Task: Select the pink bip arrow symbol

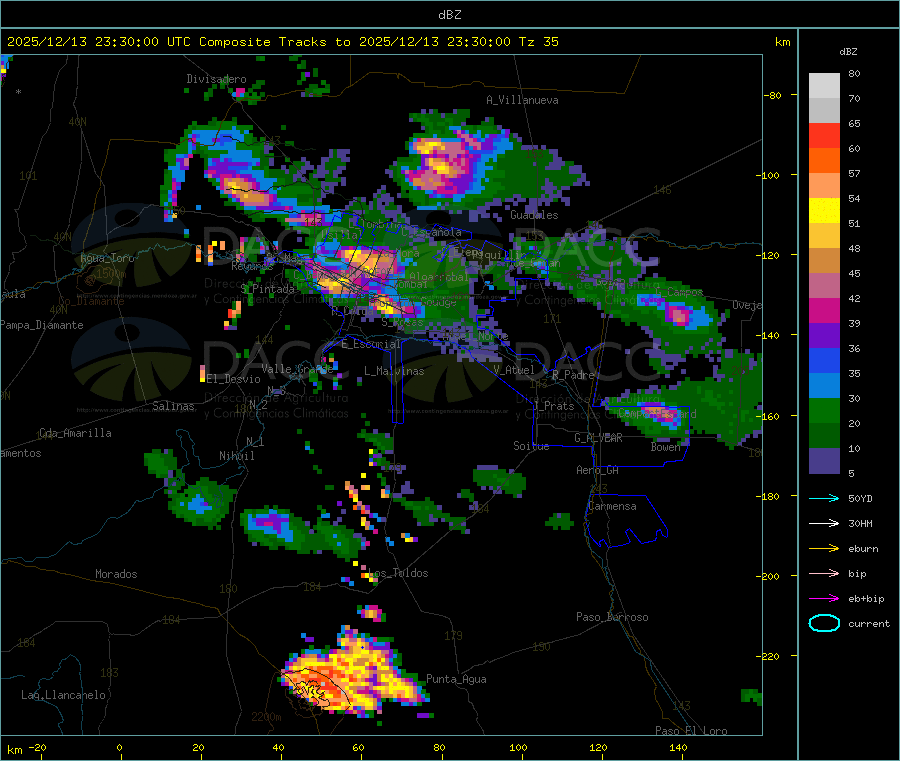Action: 824,573
